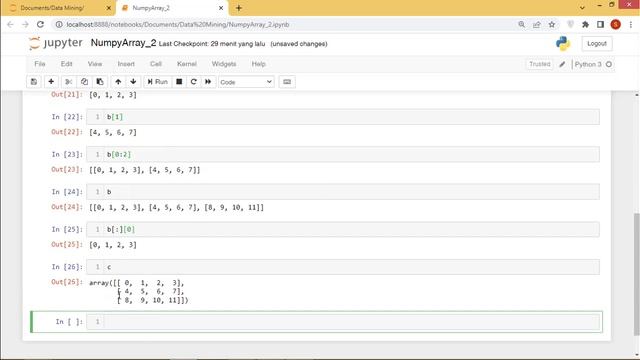Move selected cell down arrow

click(x=133, y=82)
